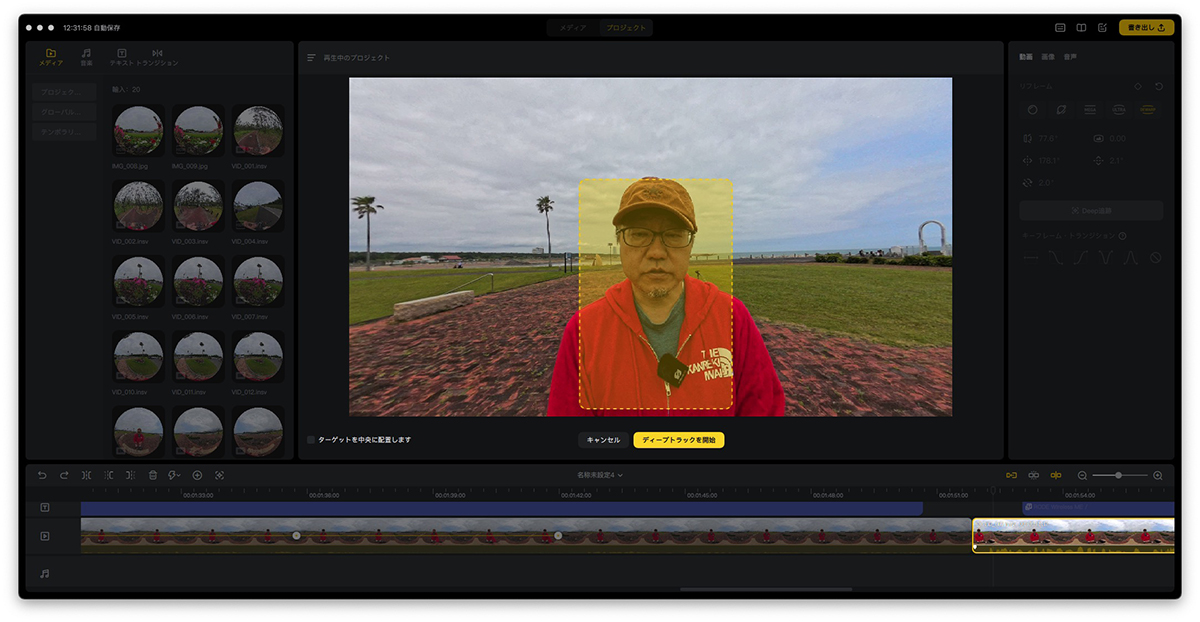
Task: Click the 書き出し export button
Action: click(x=1146, y=28)
